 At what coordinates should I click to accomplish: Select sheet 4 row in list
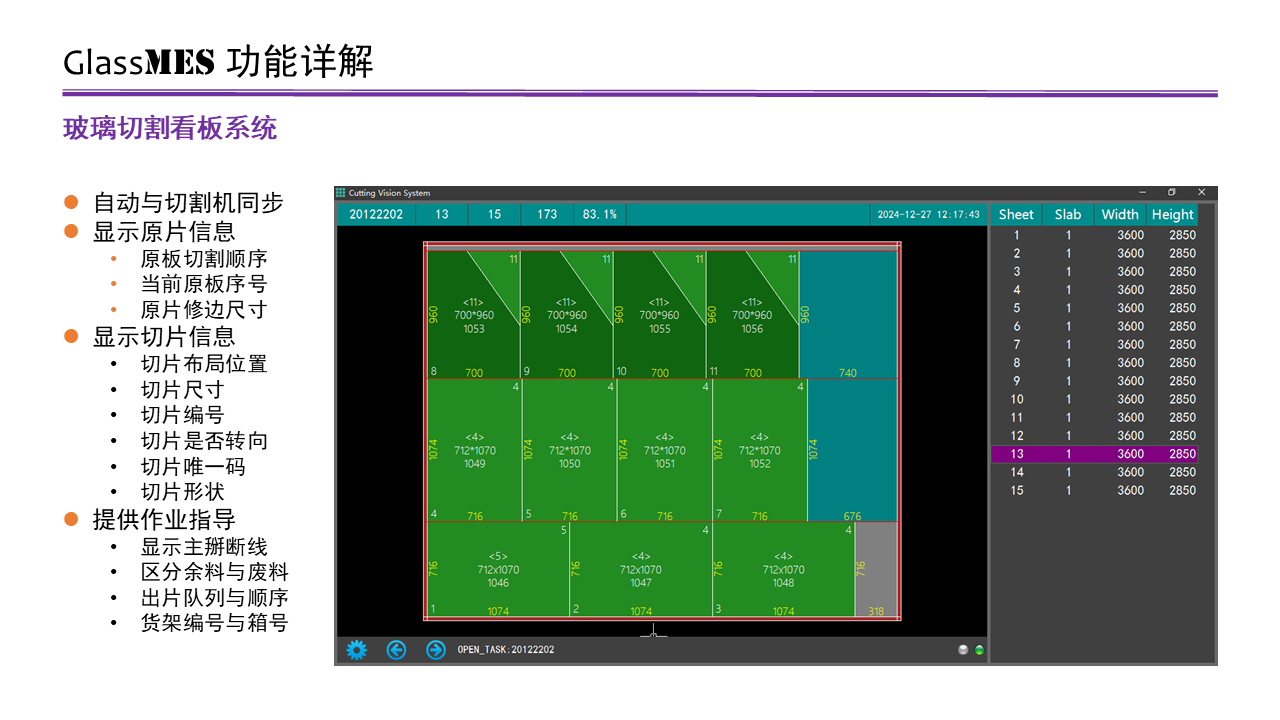click(x=1094, y=290)
